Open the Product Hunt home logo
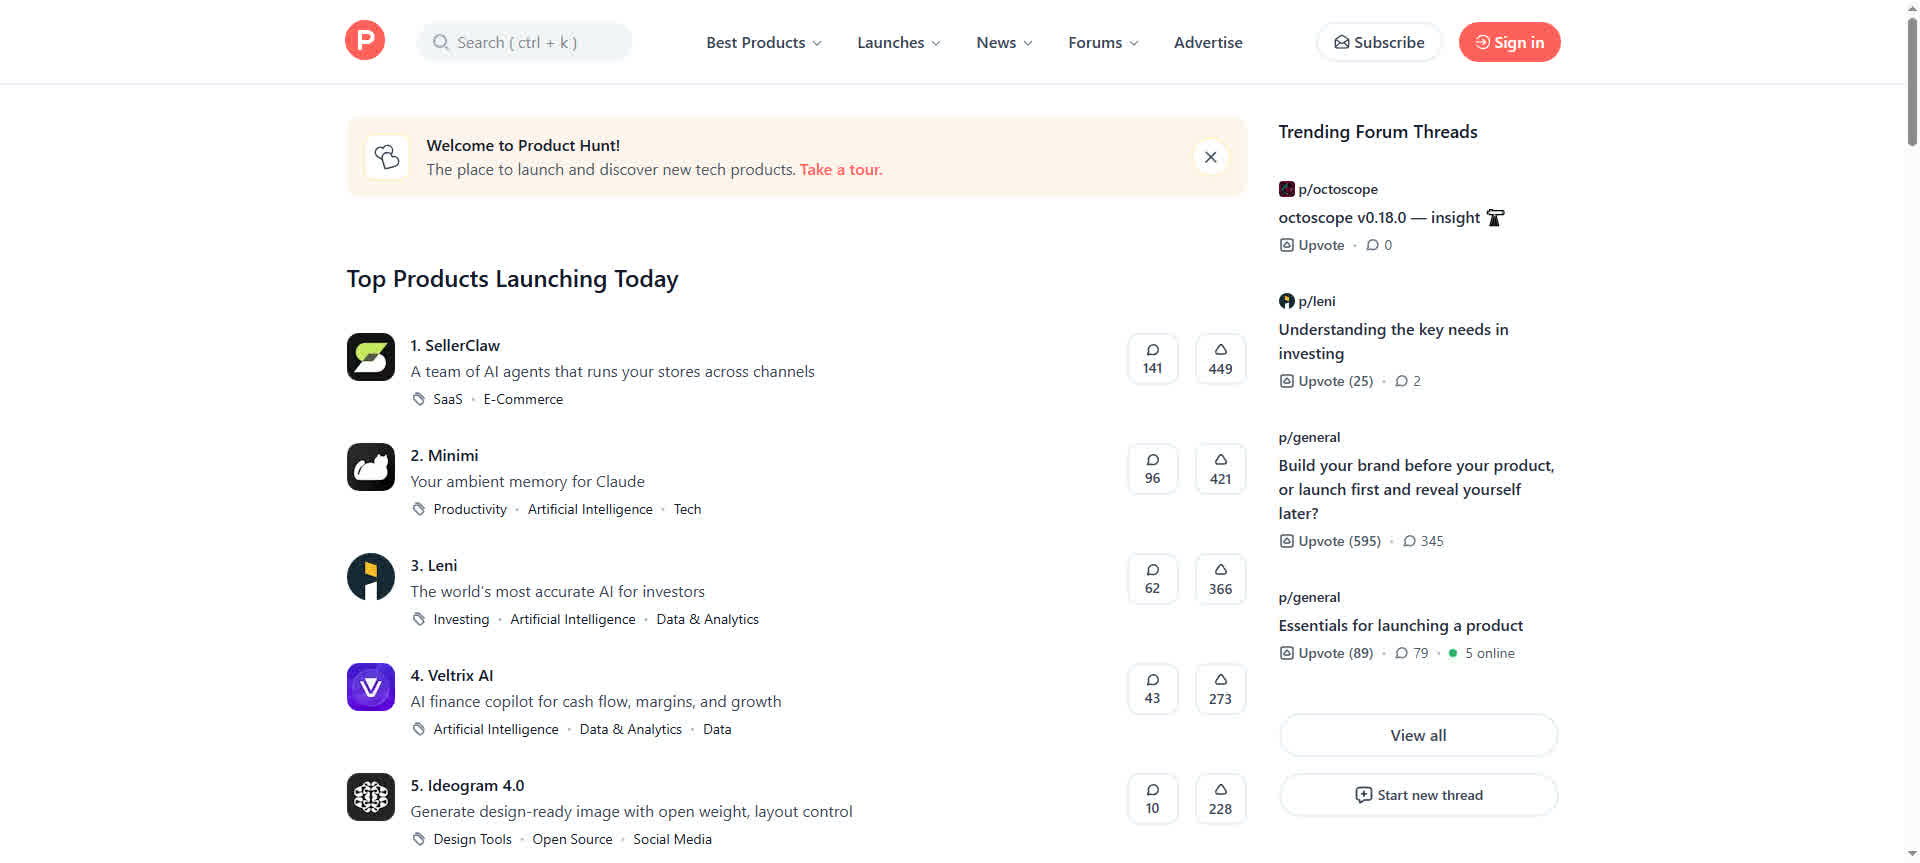The image size is (1920, 863). pyautogui.click(x=365, y=41)
